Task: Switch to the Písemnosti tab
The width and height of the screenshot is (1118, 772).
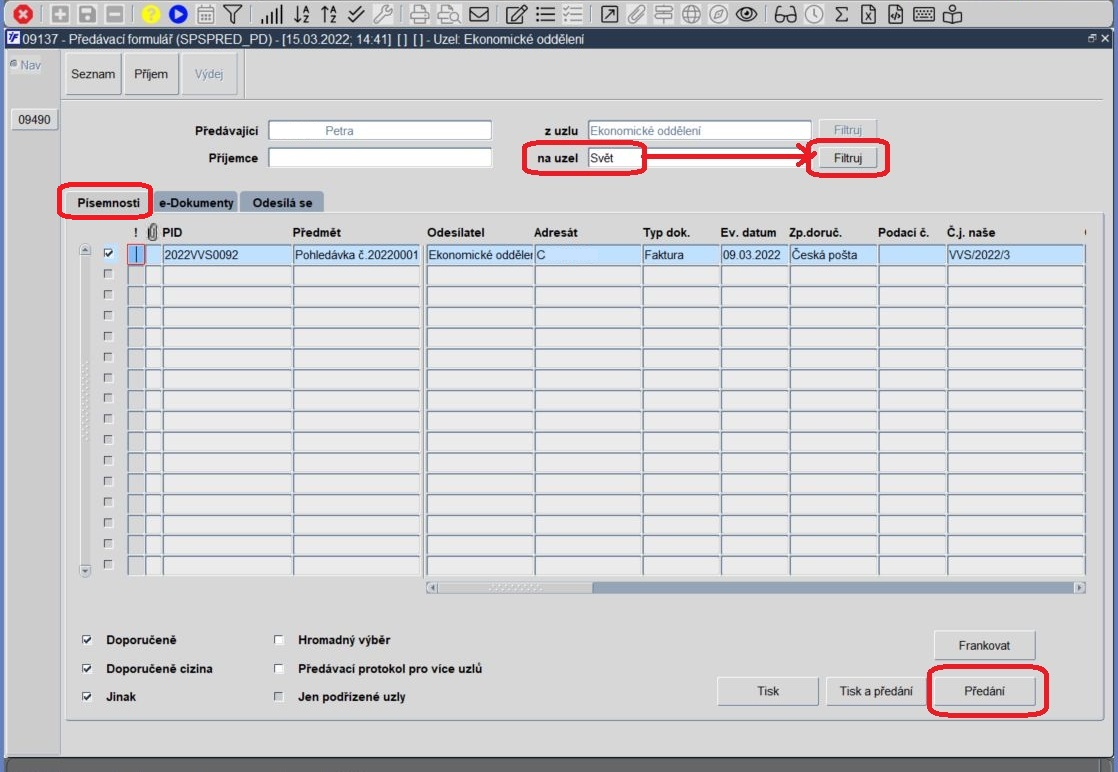Action: pyautogui.click(x=108, y=202)
